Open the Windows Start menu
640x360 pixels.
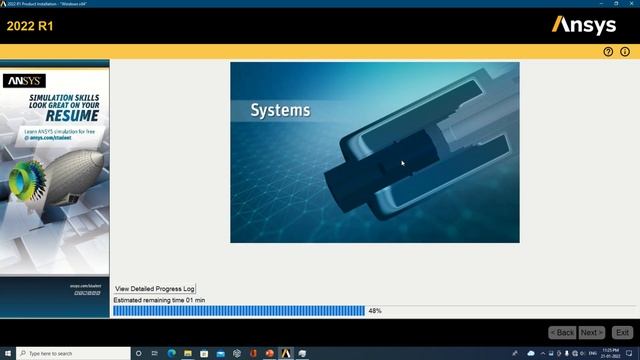click(7, 353)
